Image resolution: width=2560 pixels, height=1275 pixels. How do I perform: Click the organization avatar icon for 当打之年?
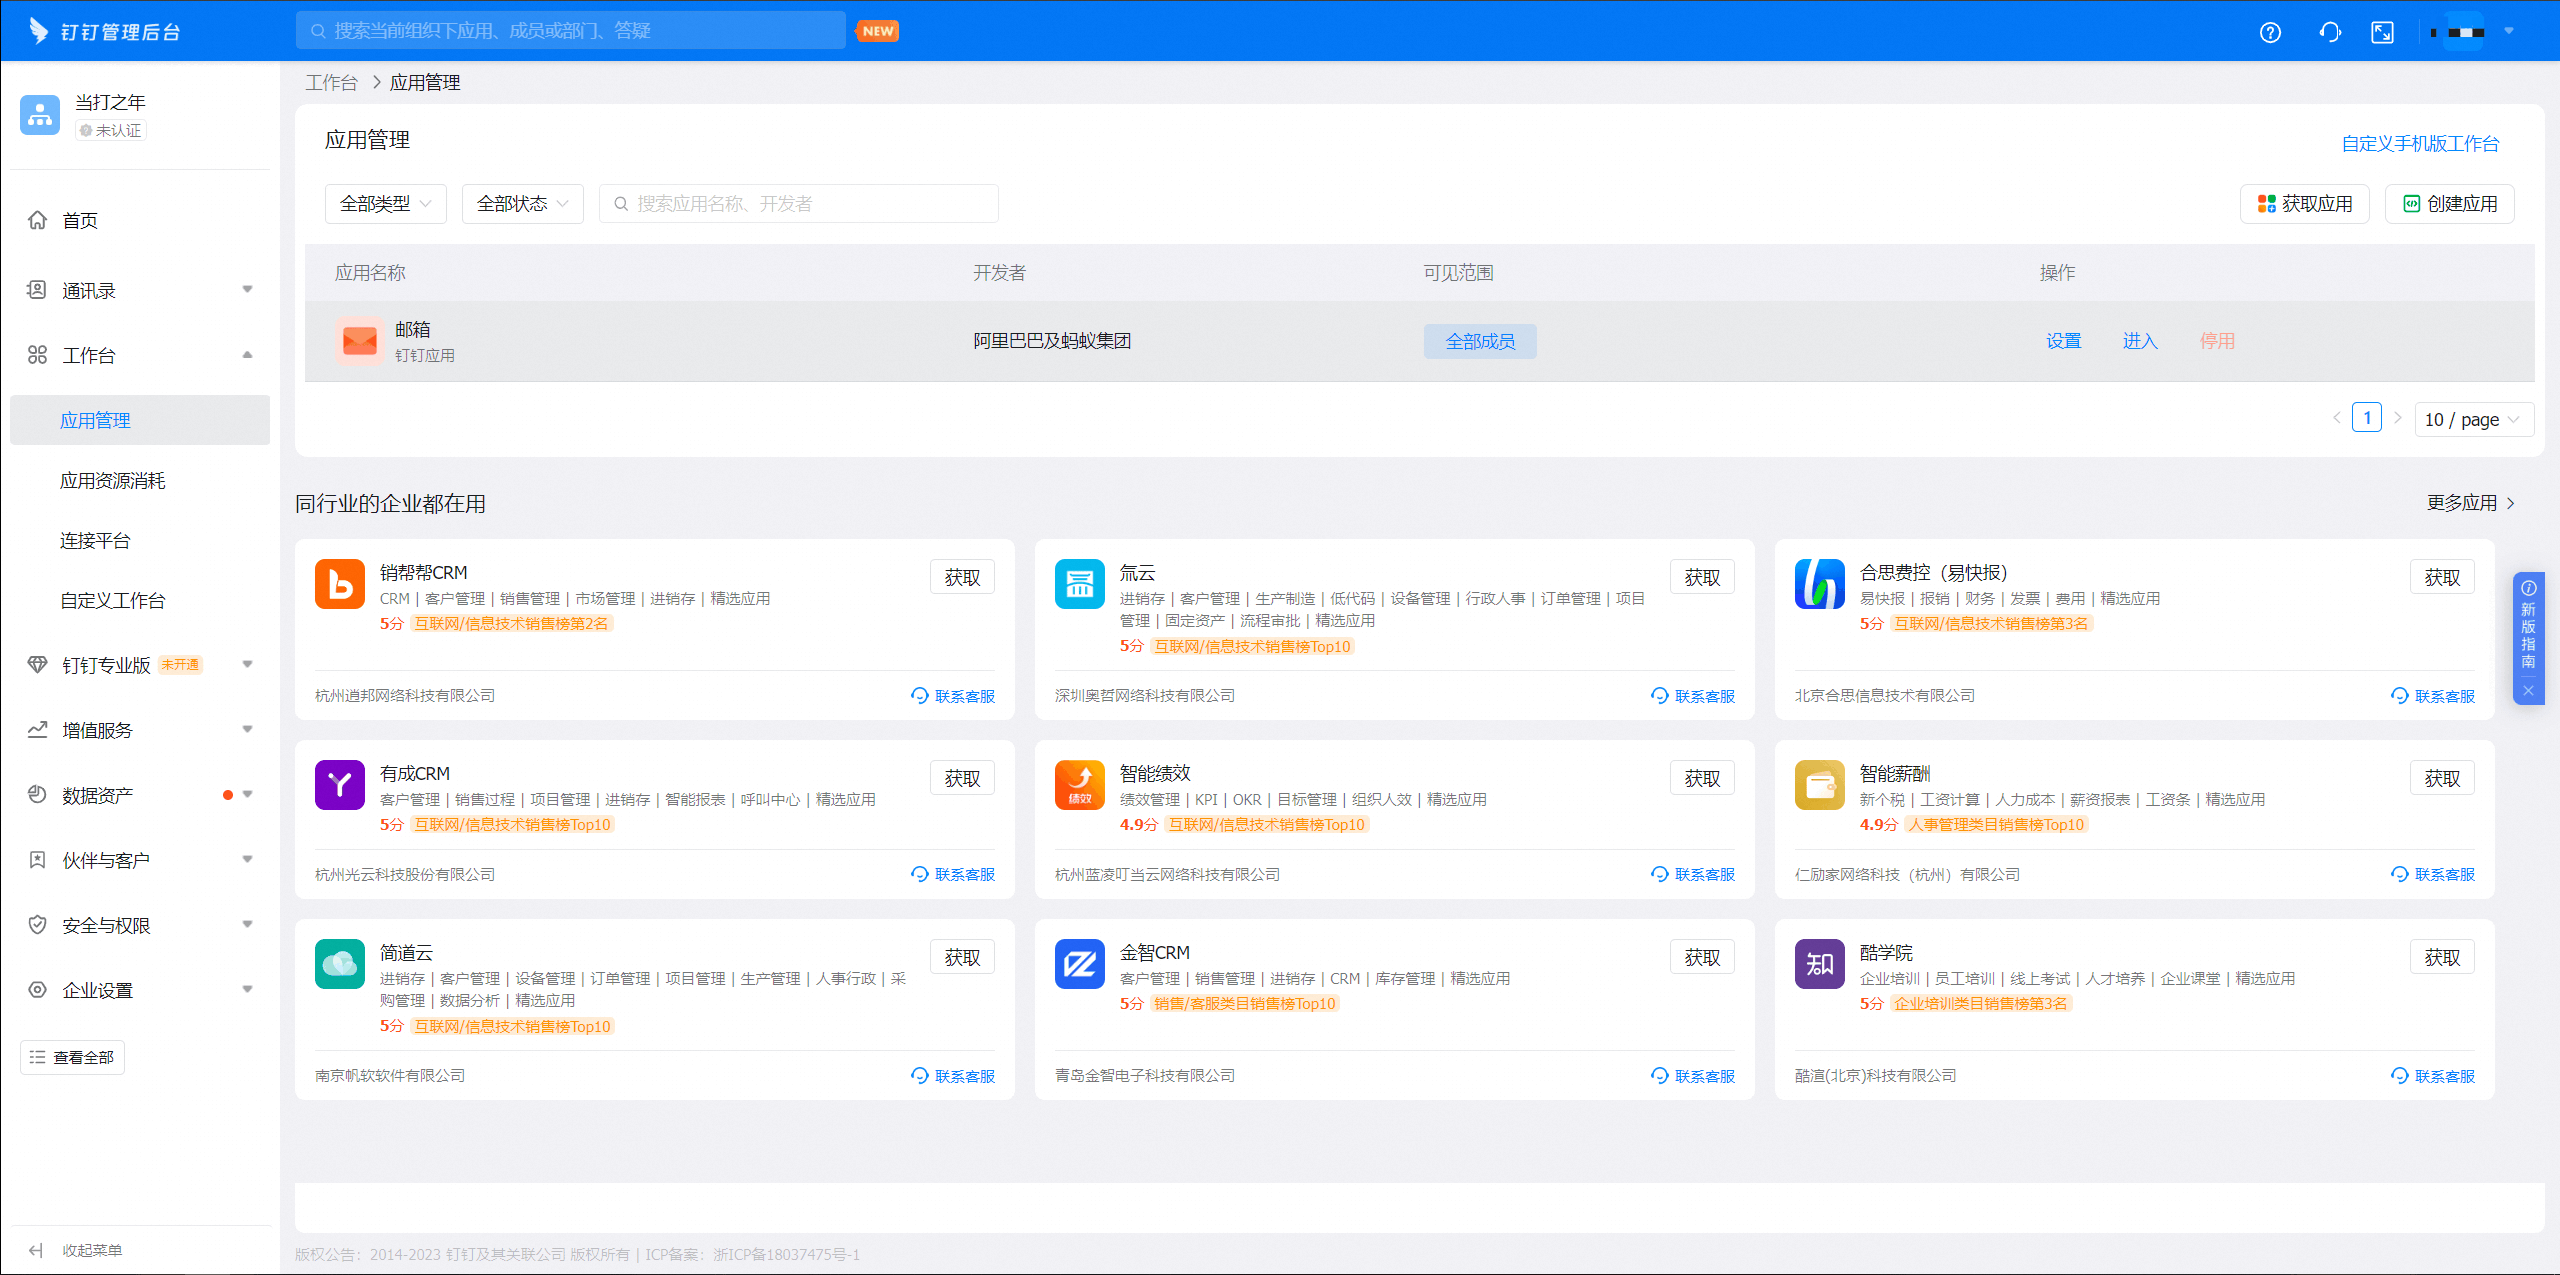40,115
